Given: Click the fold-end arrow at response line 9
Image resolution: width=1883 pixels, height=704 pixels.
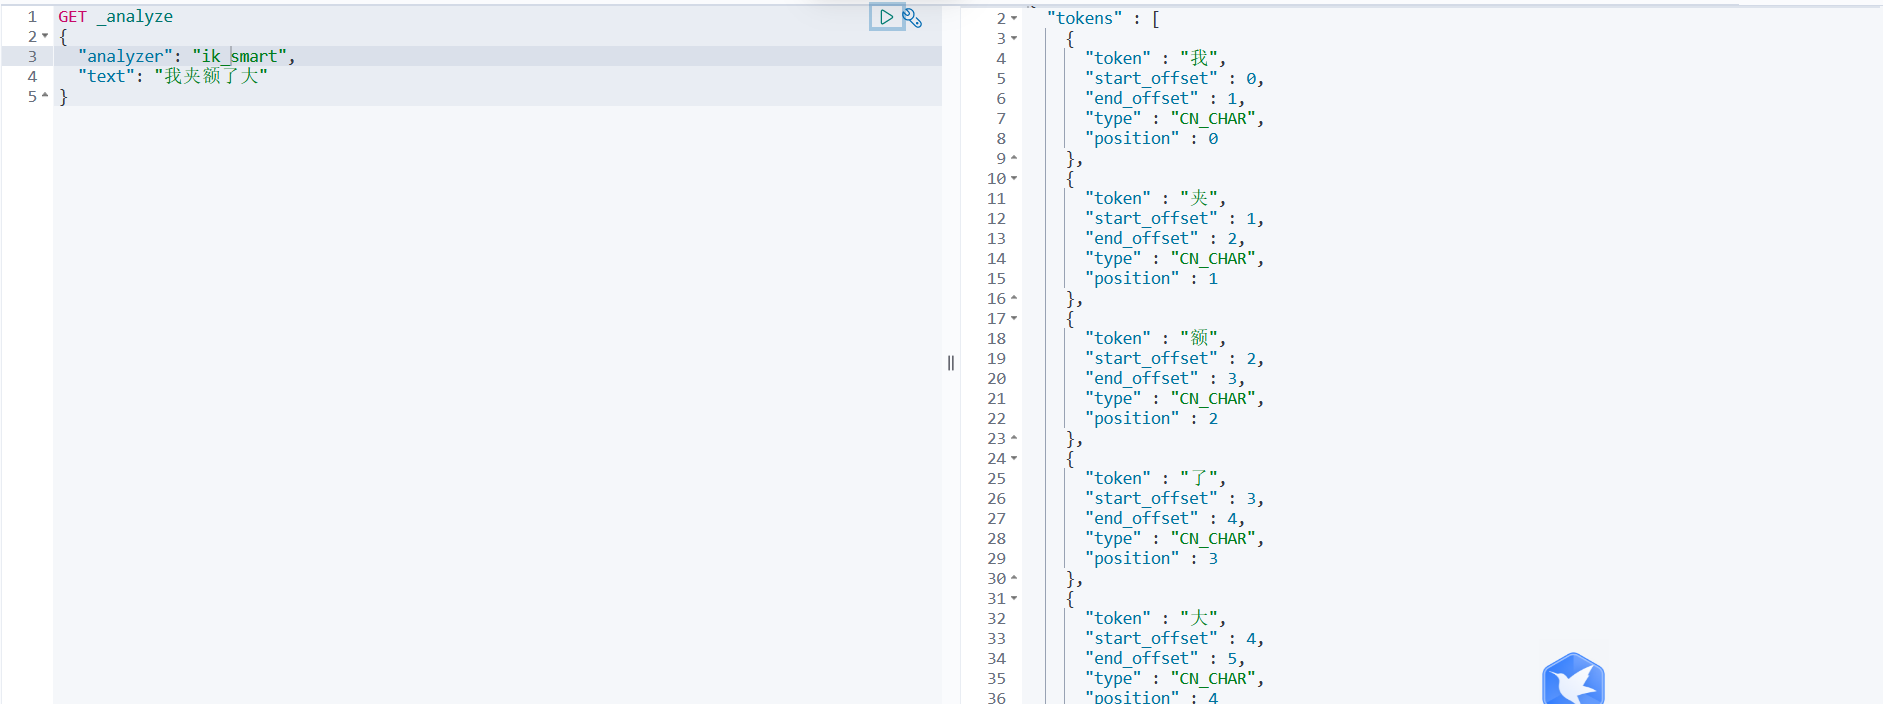Looking at the screenshot, I should tap(1014, 159).
